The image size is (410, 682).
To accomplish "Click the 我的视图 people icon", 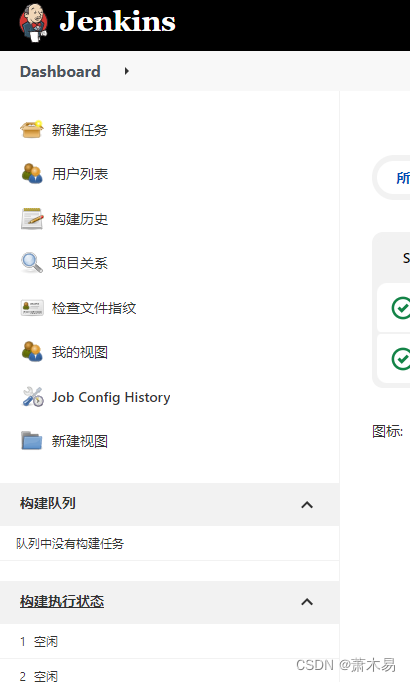I will click(32, 351).
